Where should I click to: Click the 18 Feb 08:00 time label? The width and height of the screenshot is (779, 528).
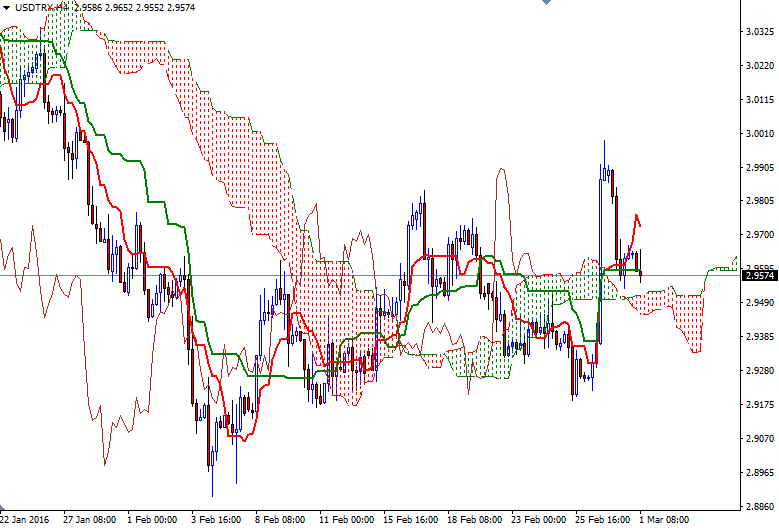pos(474,520)
